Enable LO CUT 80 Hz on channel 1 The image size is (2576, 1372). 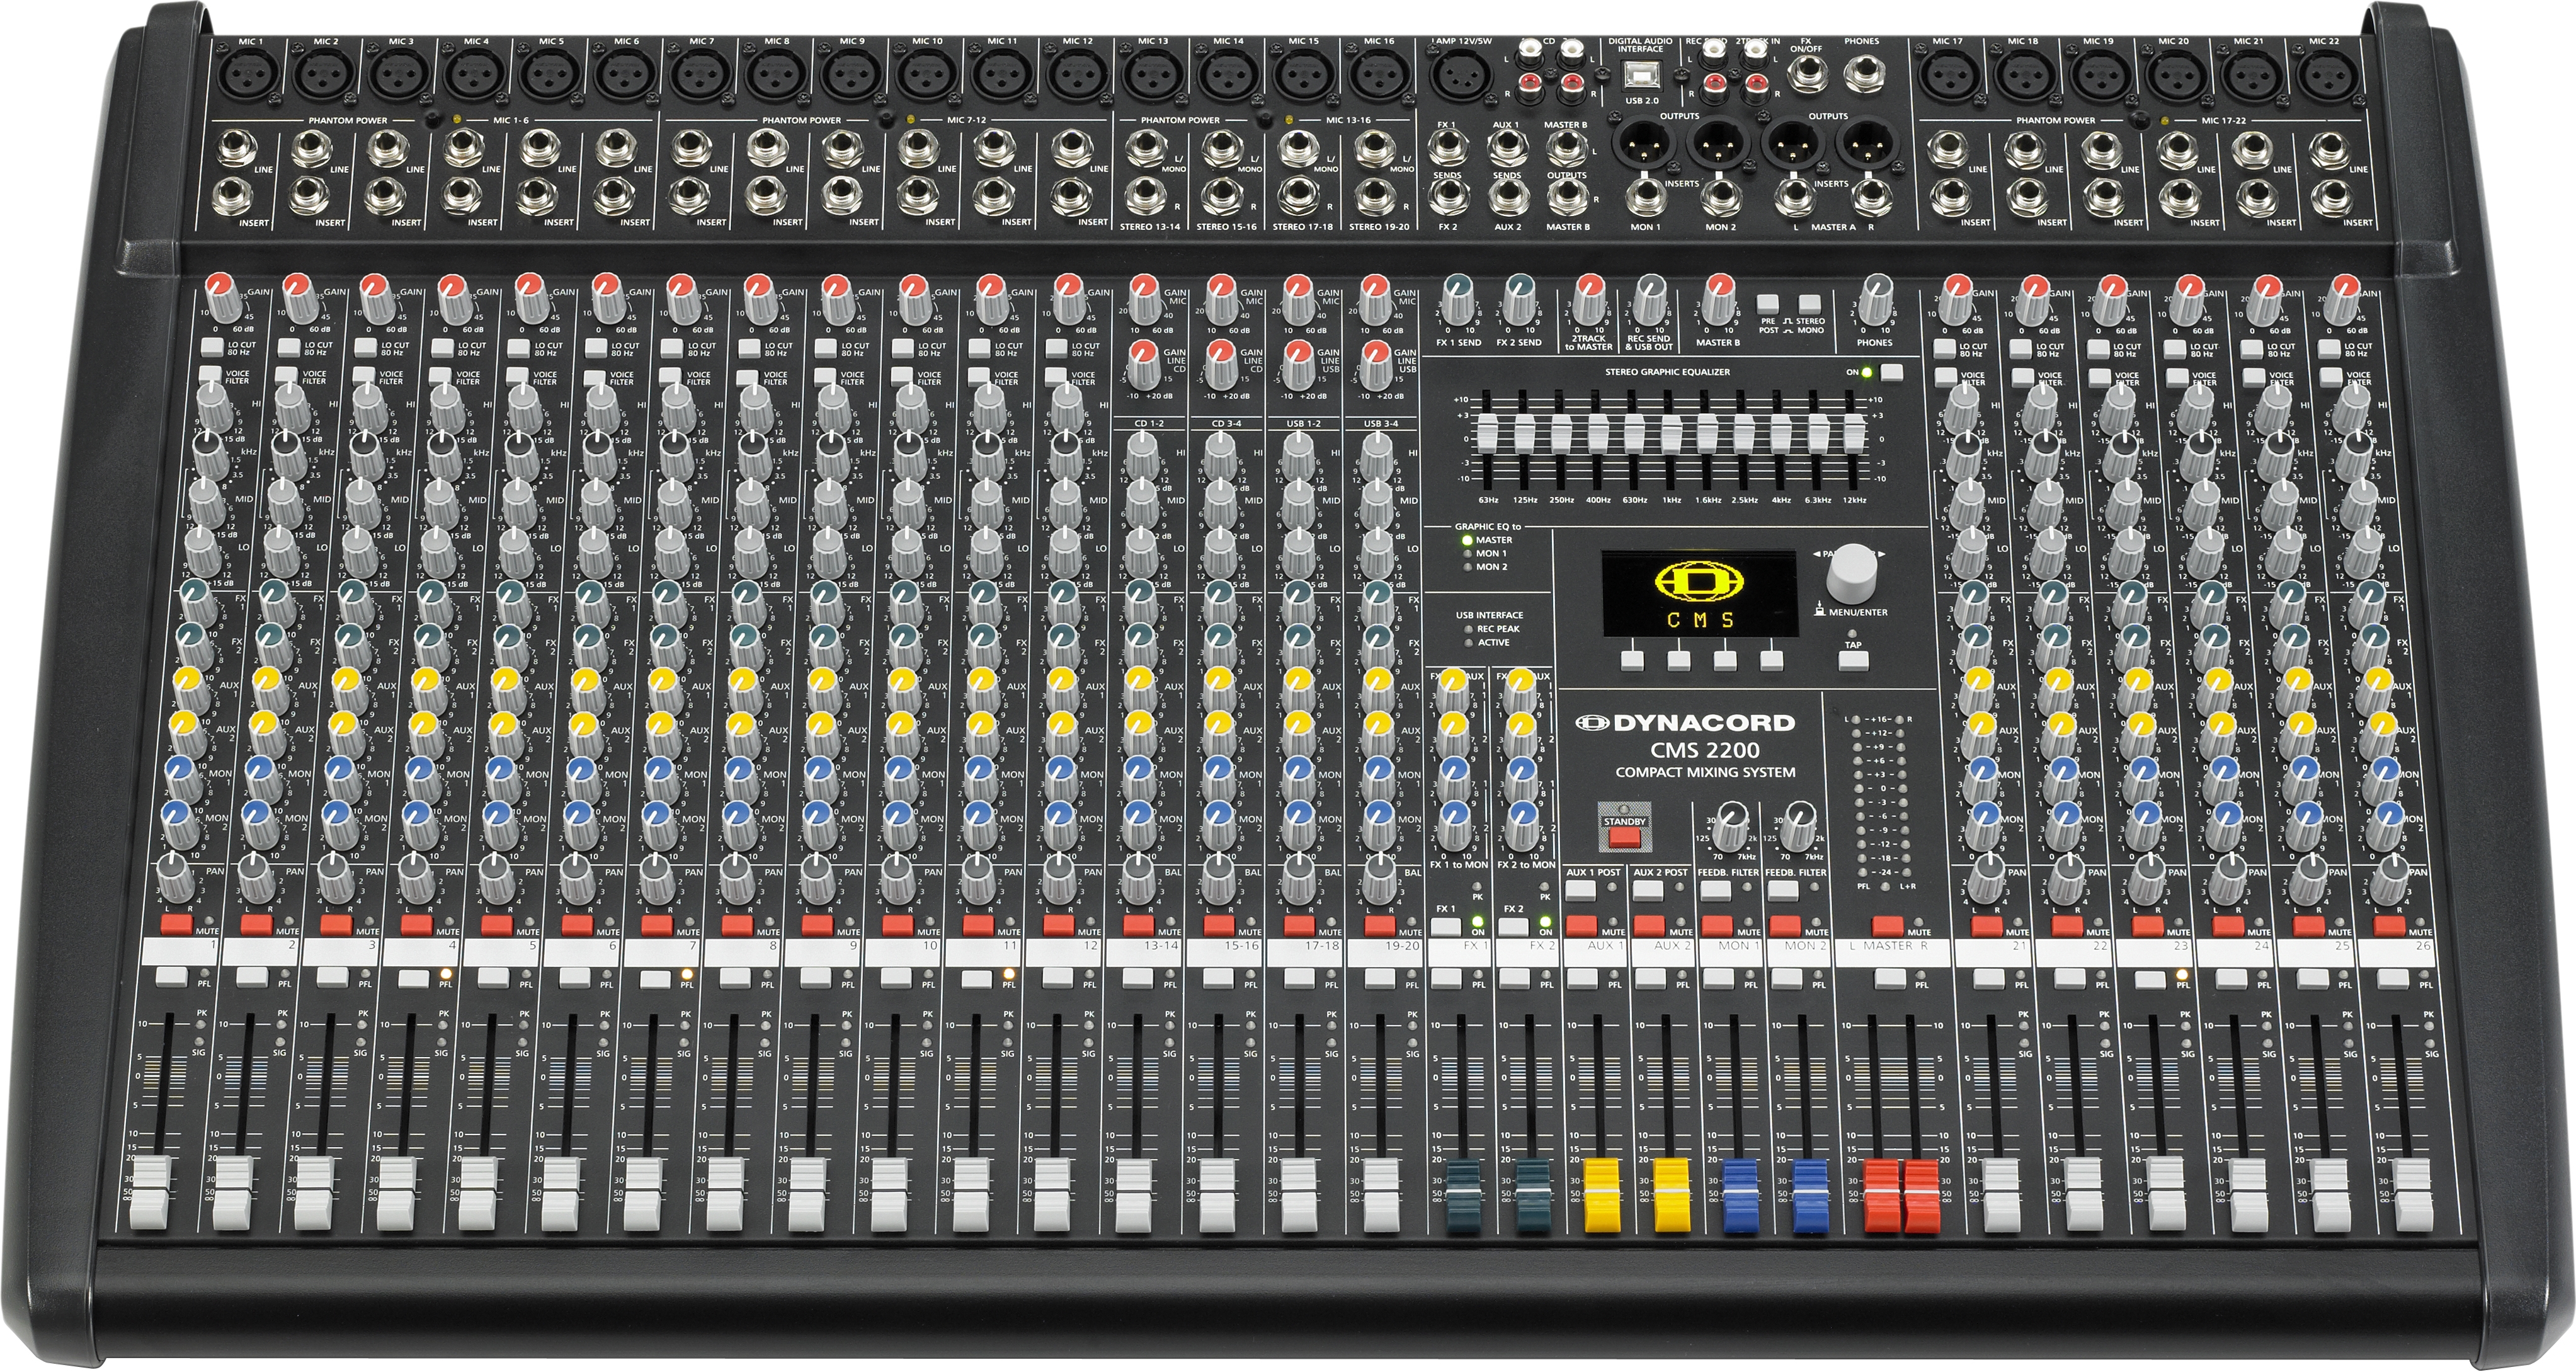[x=213, y=347]
